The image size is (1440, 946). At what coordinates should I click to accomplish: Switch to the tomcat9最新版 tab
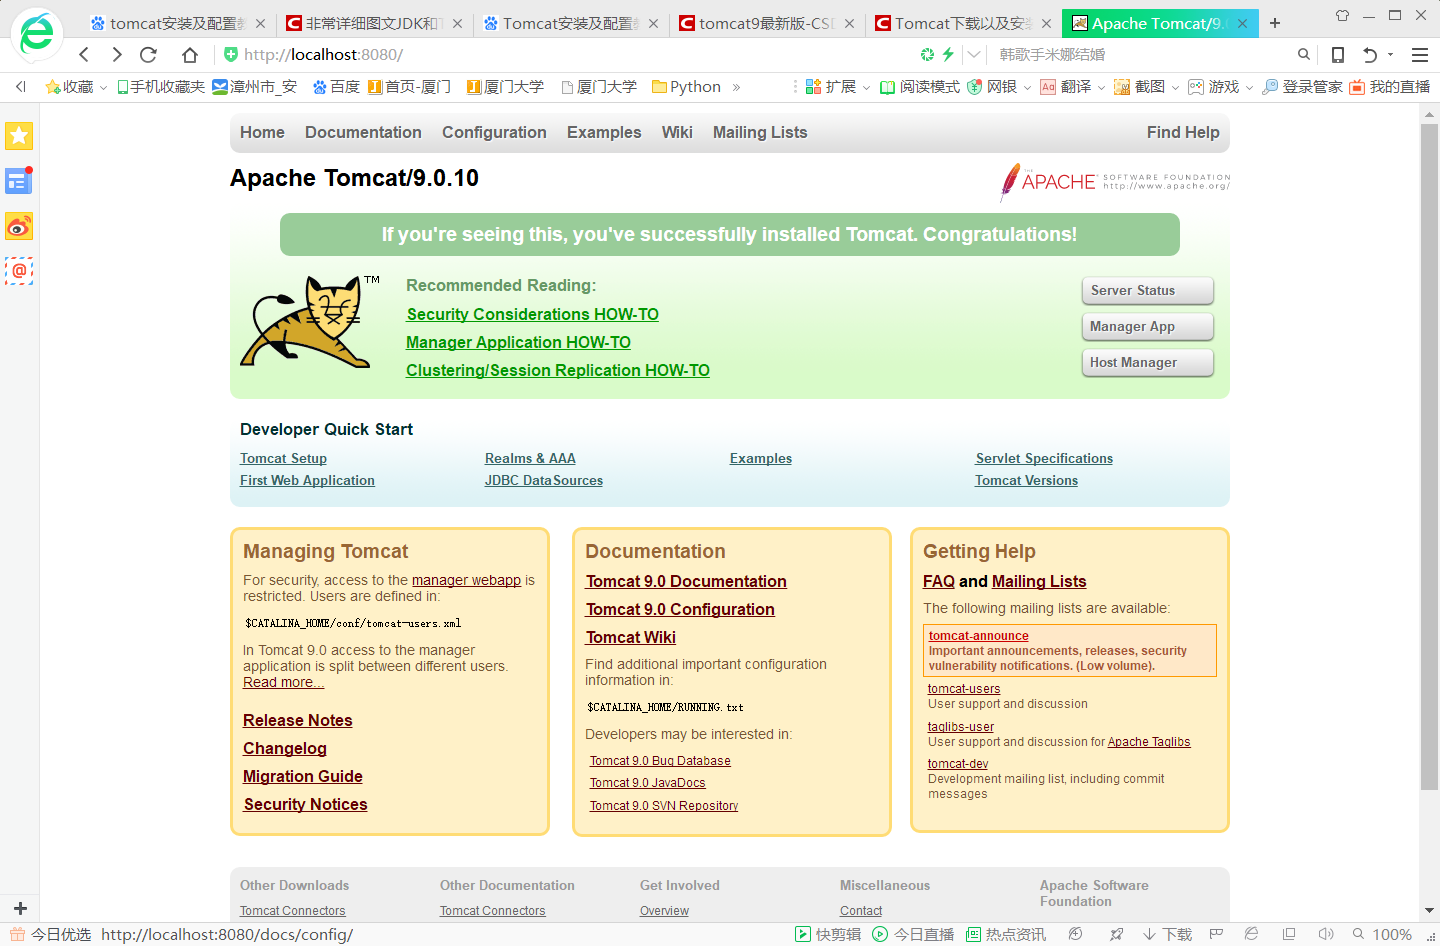click(x=766, y=23)
